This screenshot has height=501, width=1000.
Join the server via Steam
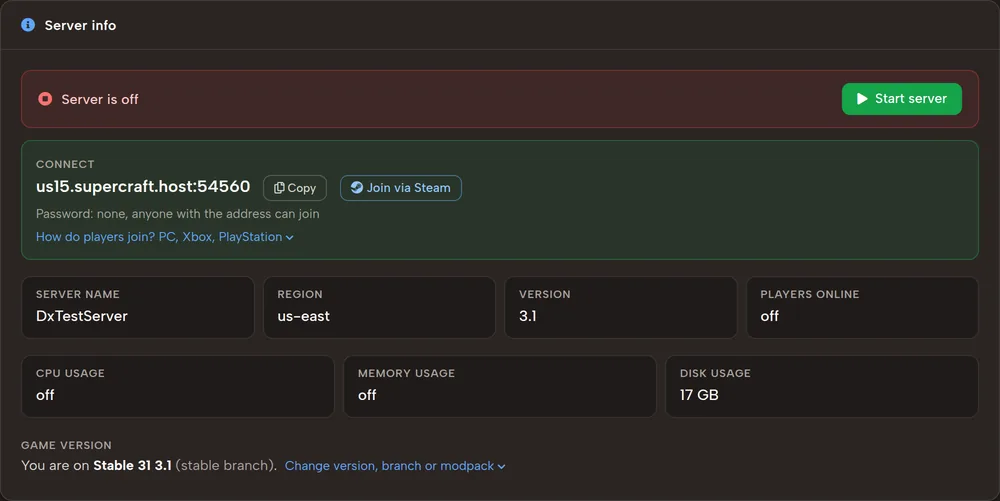(x=401, y=188)
